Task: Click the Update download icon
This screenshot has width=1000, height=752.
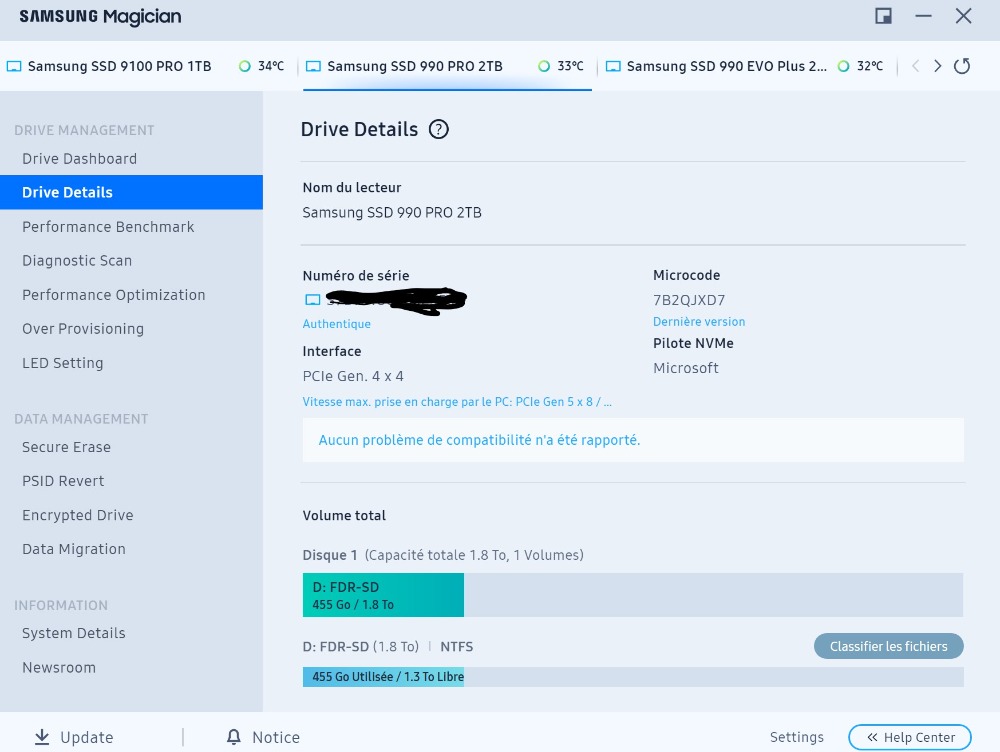Action: (x=42, y=737)
